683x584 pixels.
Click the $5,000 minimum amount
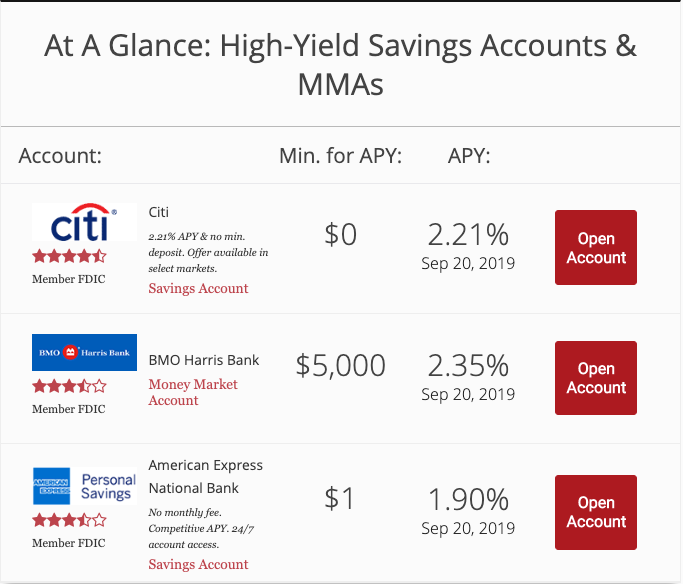coord(341,365)
